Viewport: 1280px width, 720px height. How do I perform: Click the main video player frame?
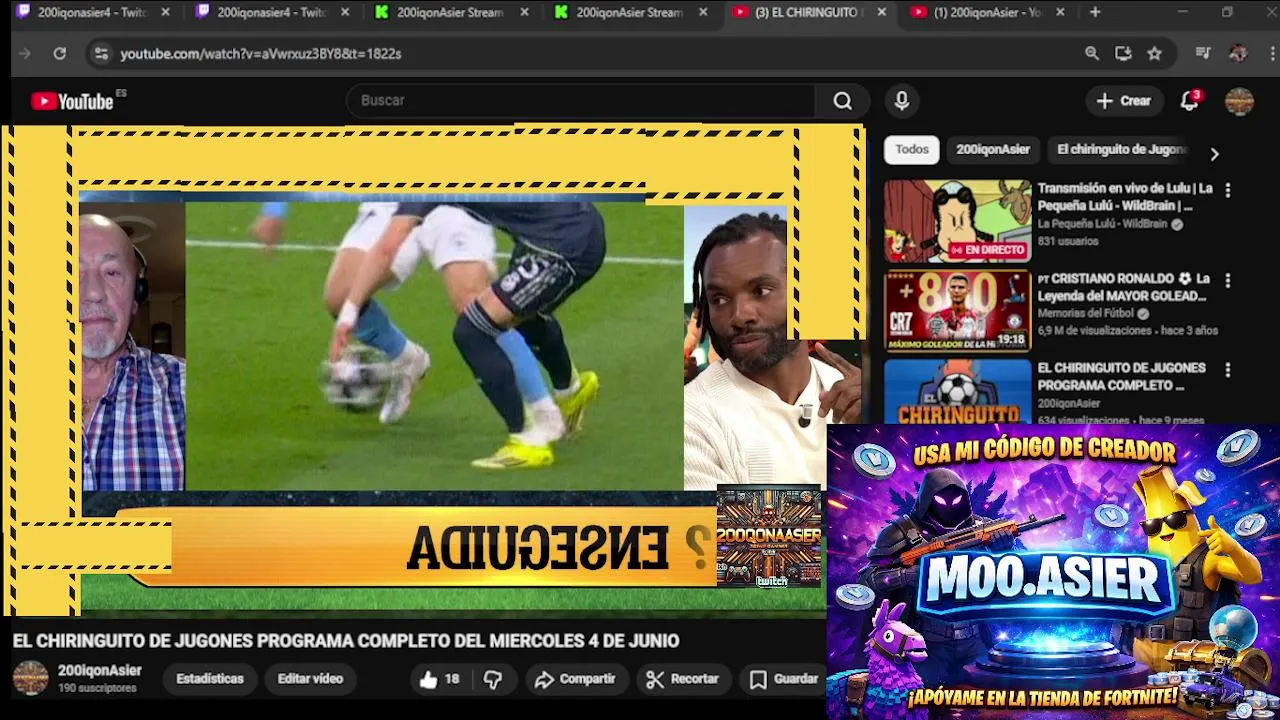(x=432, y=370)
